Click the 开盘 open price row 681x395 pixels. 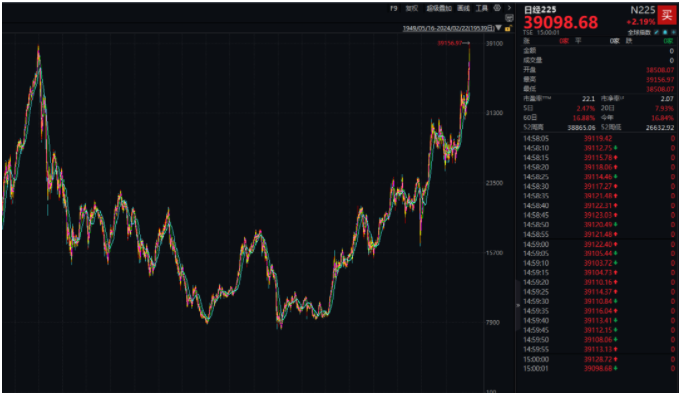point(598,70)
